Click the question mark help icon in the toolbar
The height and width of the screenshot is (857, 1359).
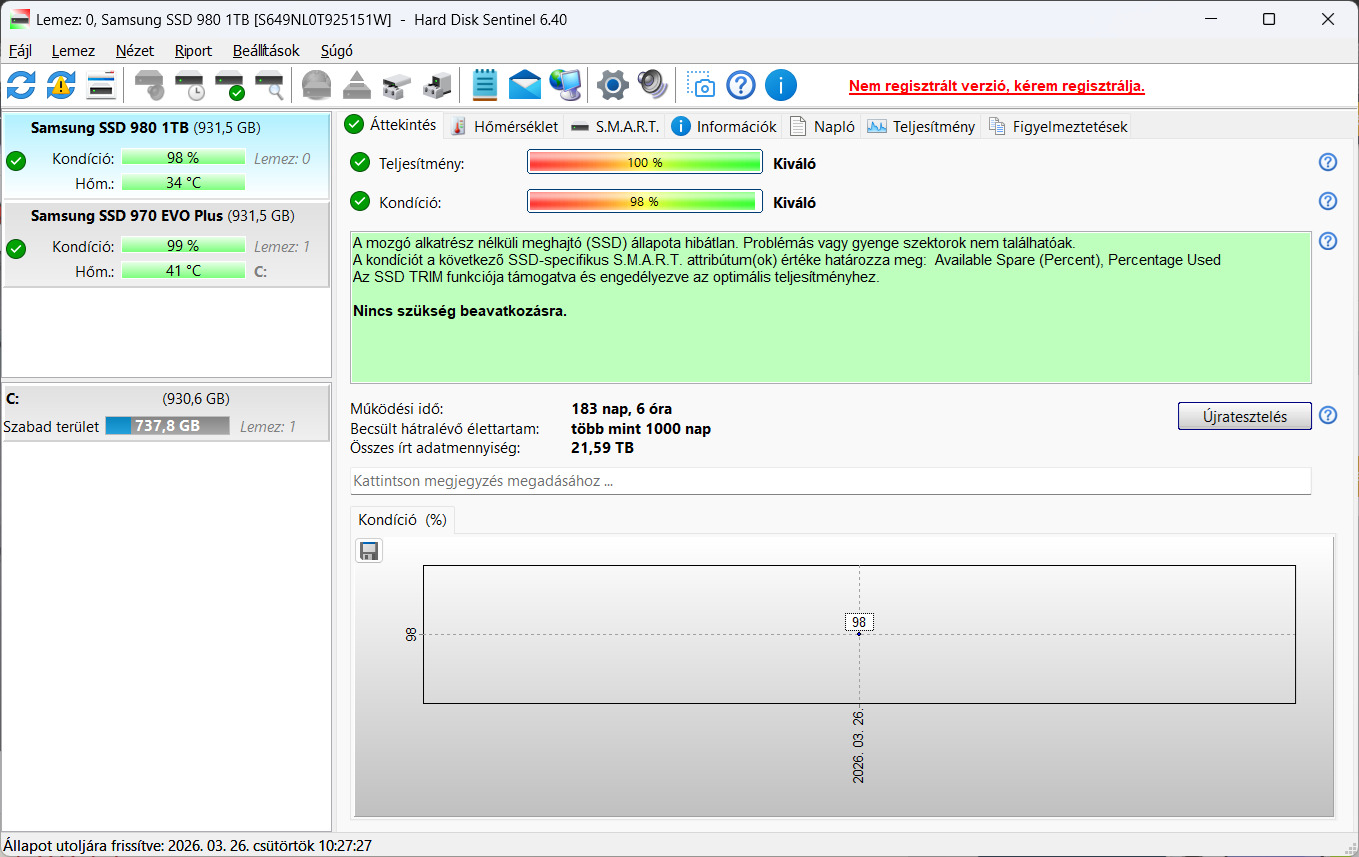[x=741, y=85]
